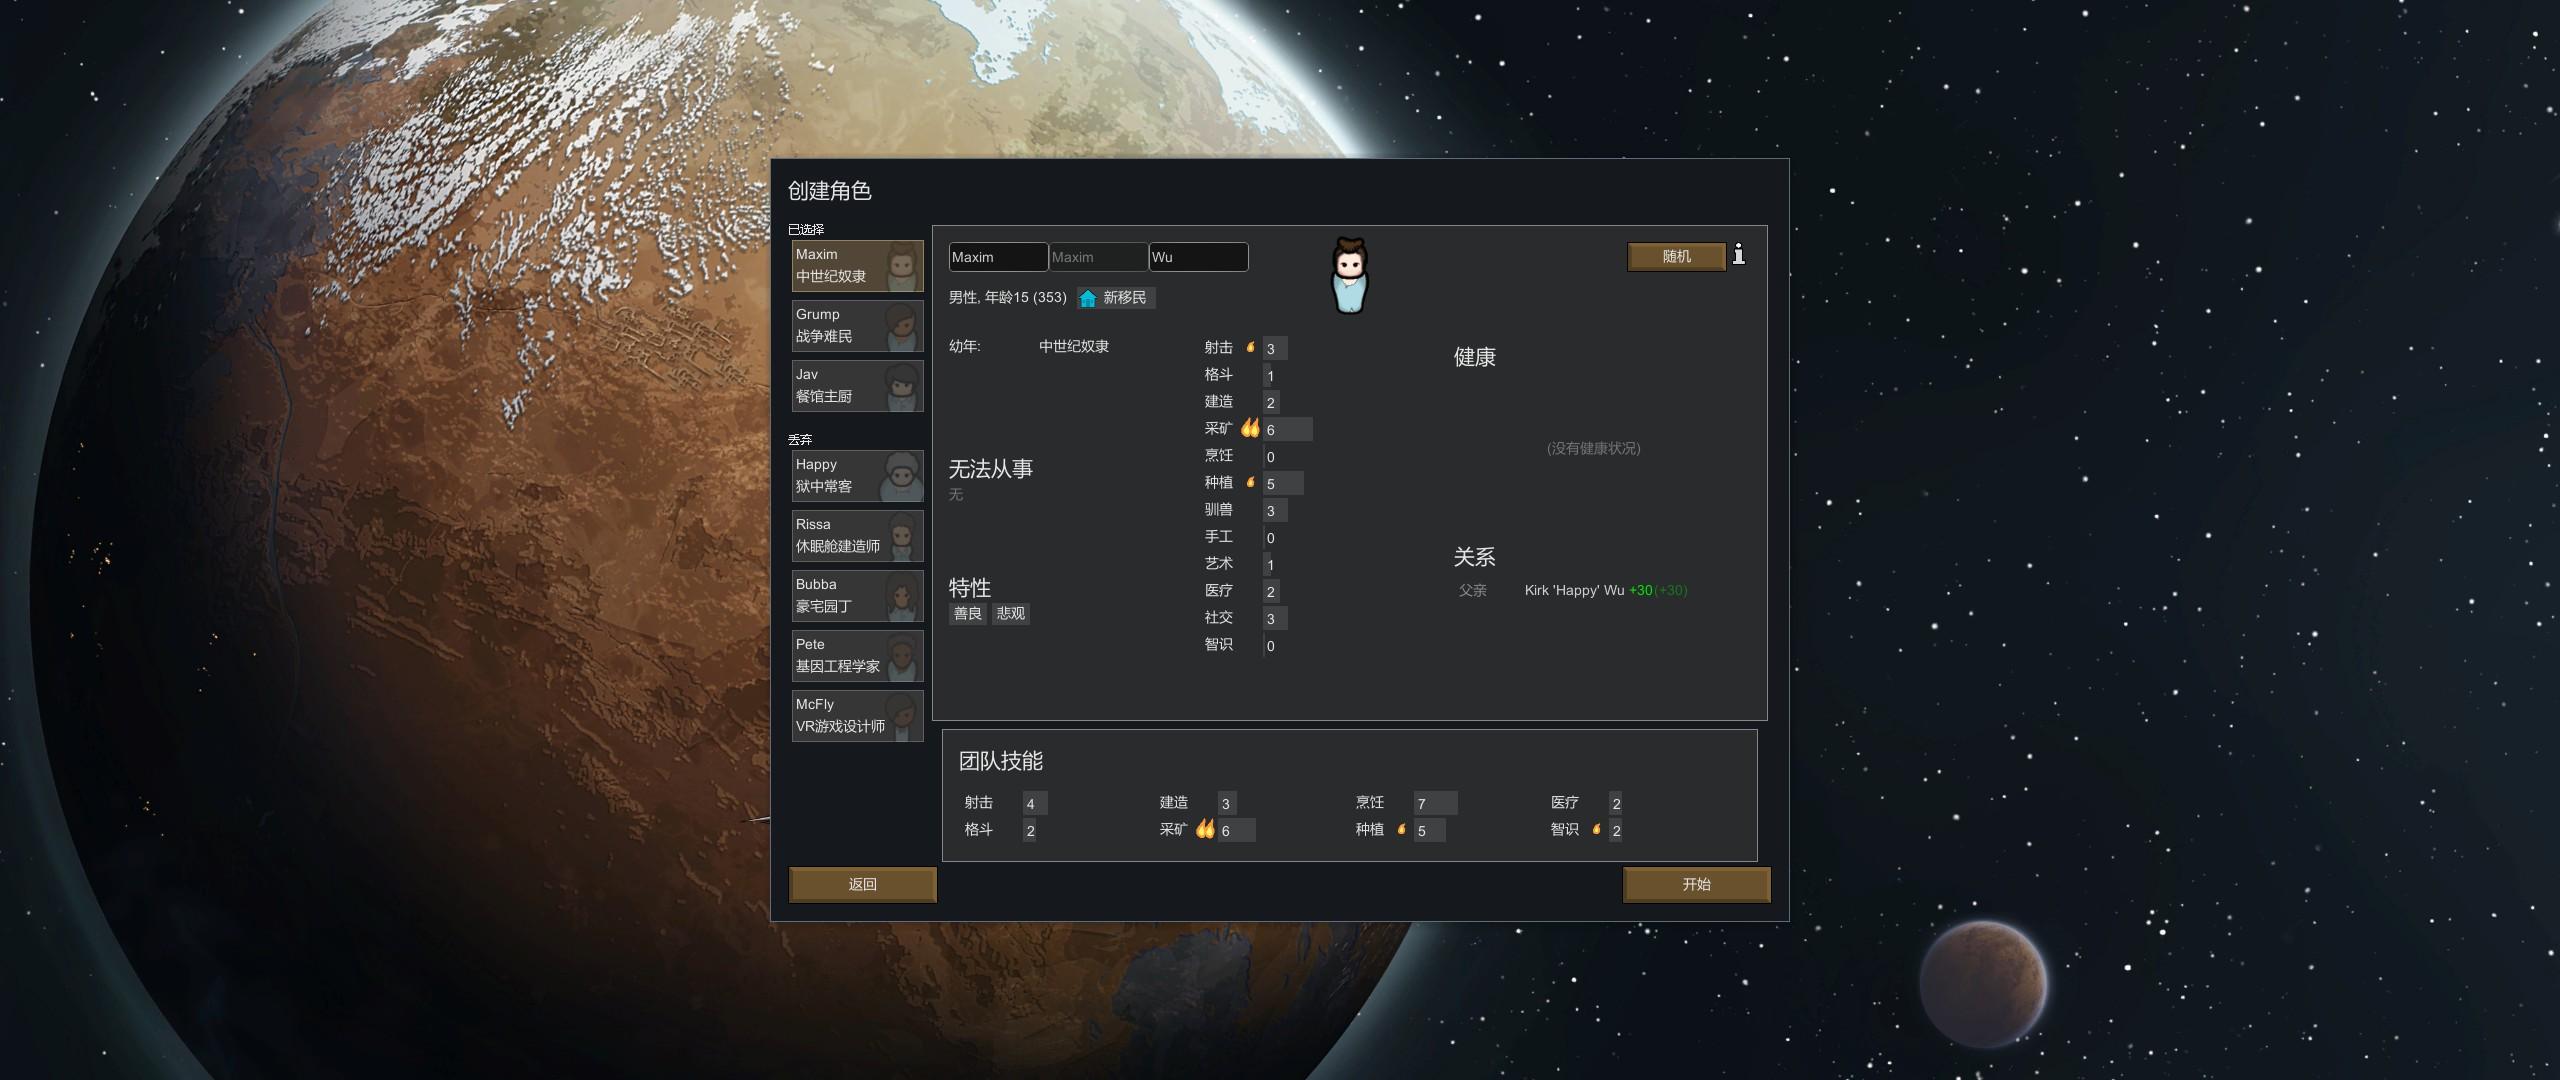Click the info icon beside the 随机 button
This screenshot has height=1080, width=2560.
1740,256
